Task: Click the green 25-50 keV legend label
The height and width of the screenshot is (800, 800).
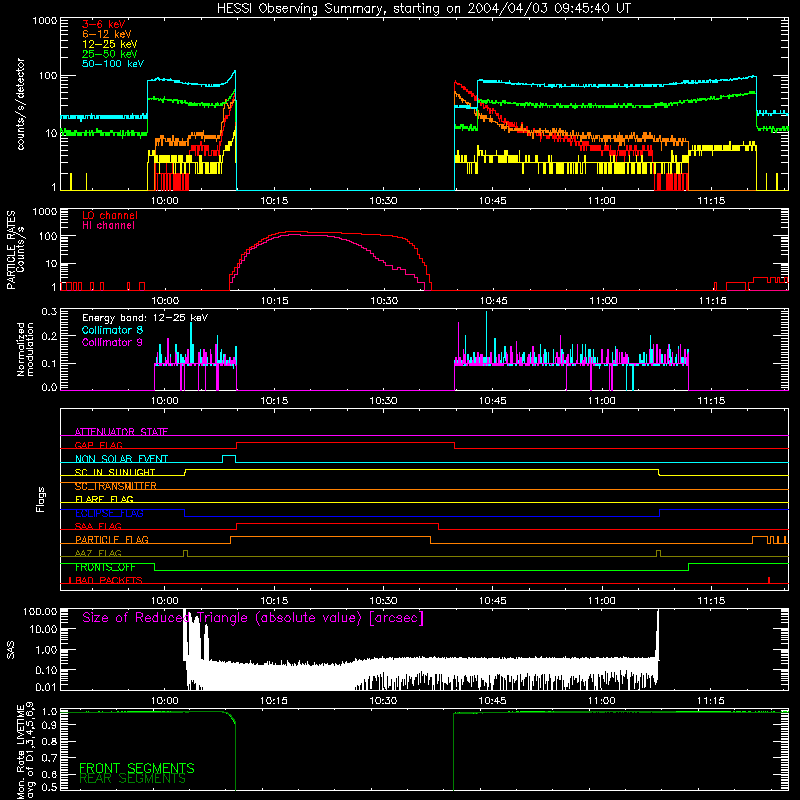Action: click(110, 54)
